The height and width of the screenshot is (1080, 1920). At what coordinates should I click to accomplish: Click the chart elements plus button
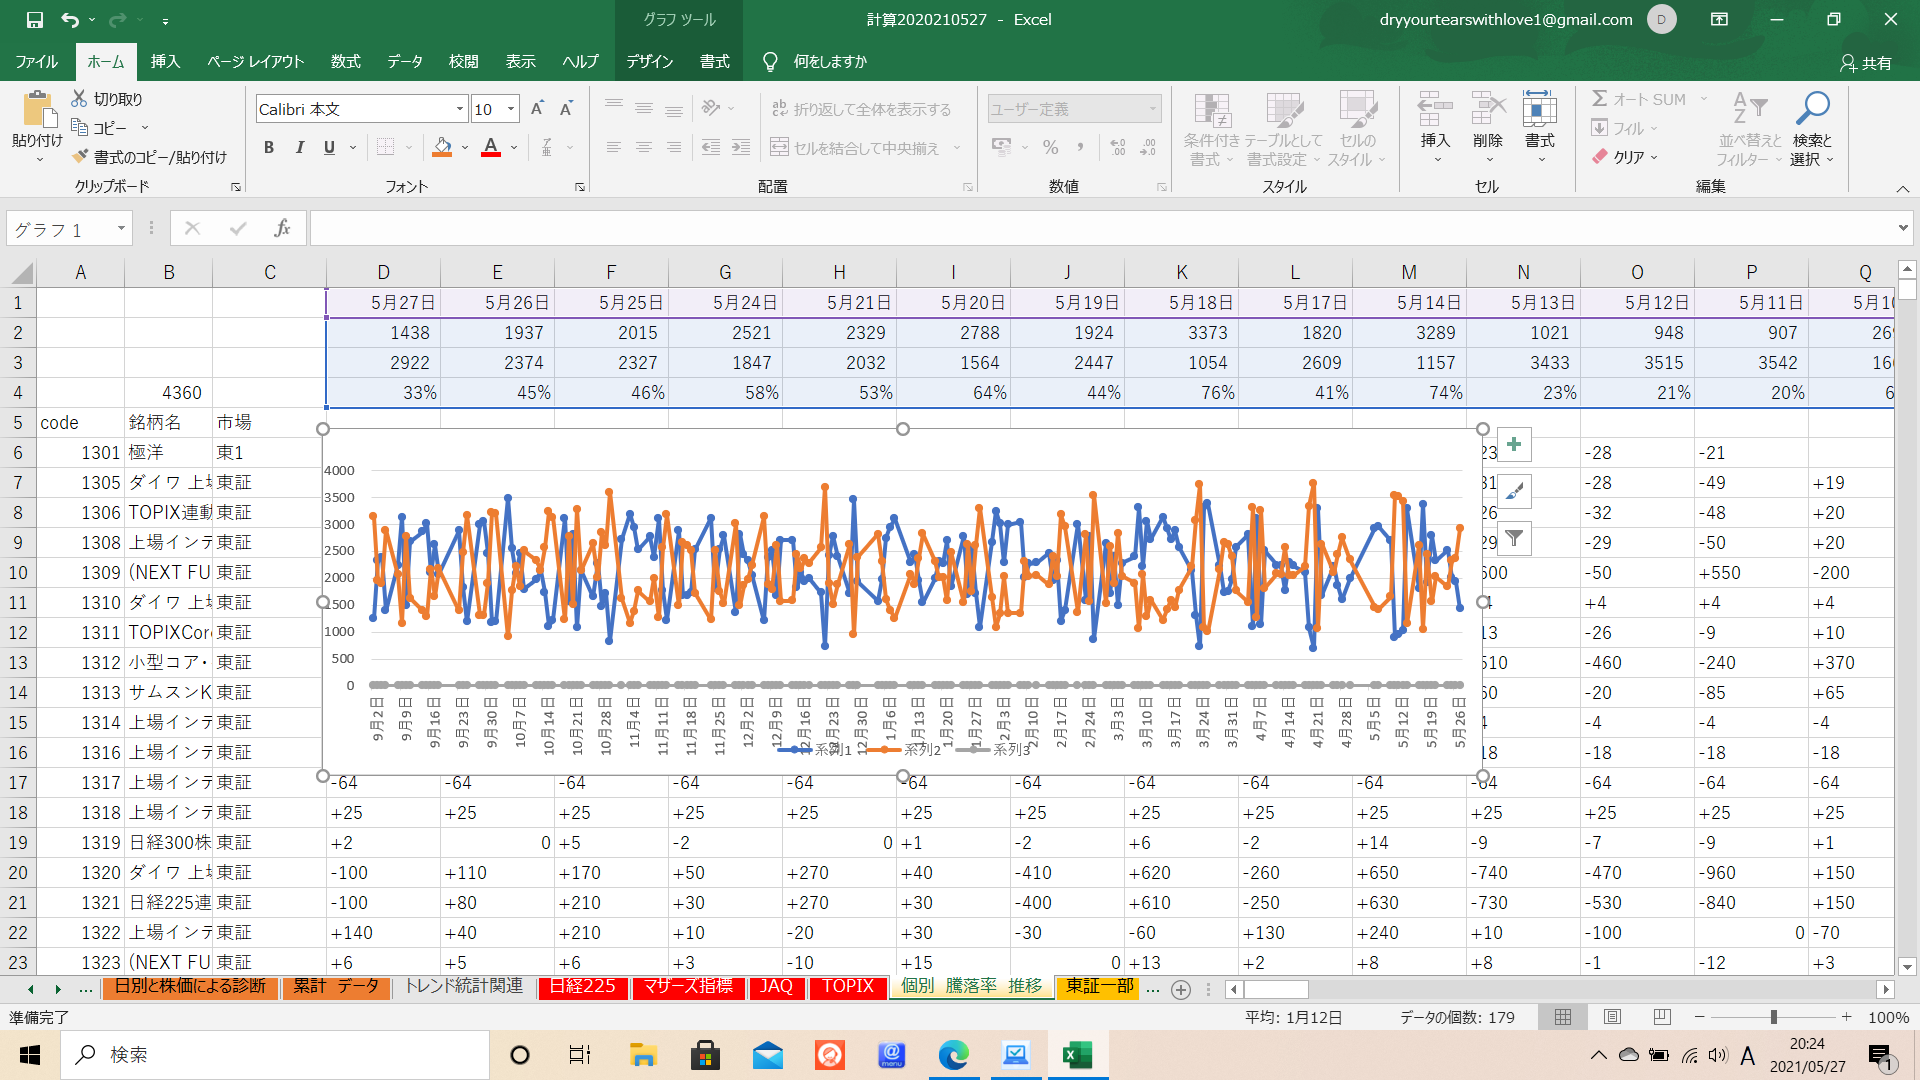coord(1514,445)
